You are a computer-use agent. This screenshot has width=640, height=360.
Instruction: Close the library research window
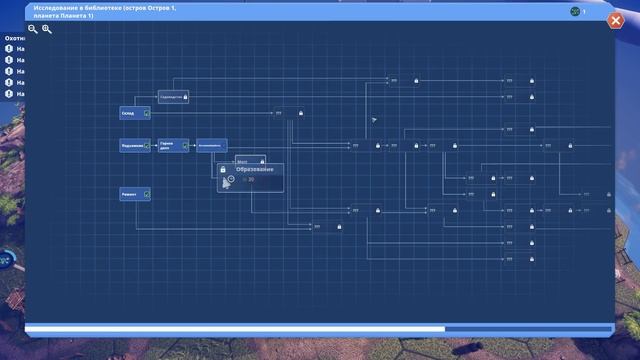616,20
